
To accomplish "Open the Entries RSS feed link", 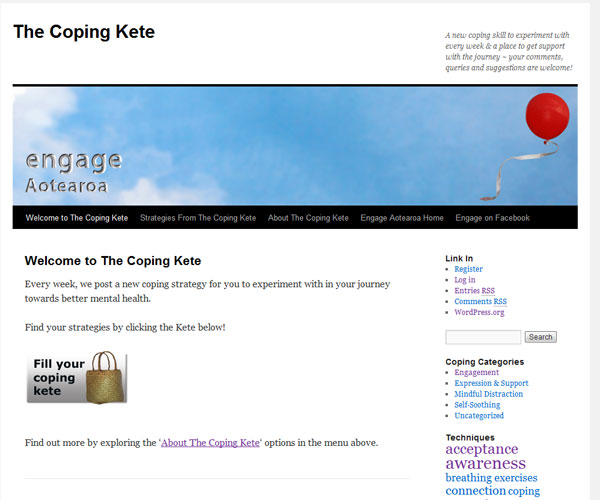I will tap(474, 290).
